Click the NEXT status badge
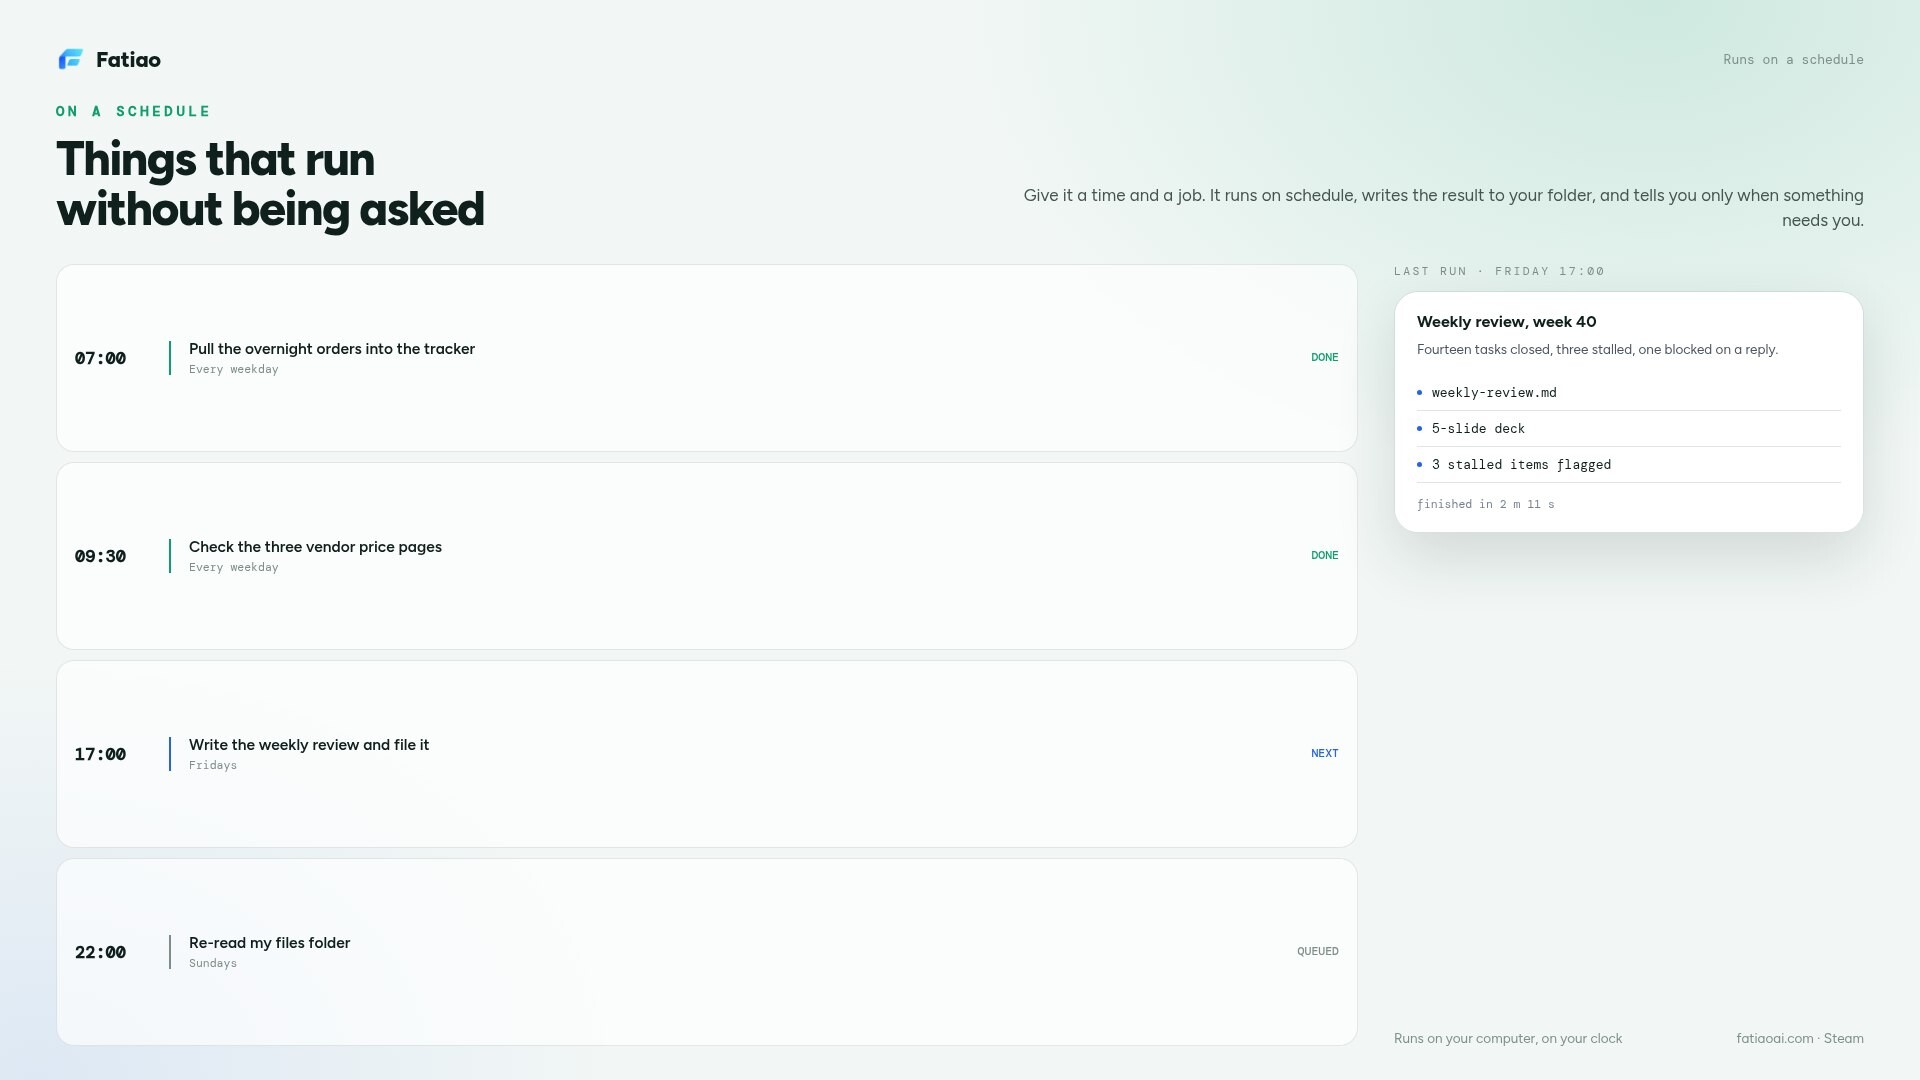 [1324, 753]
